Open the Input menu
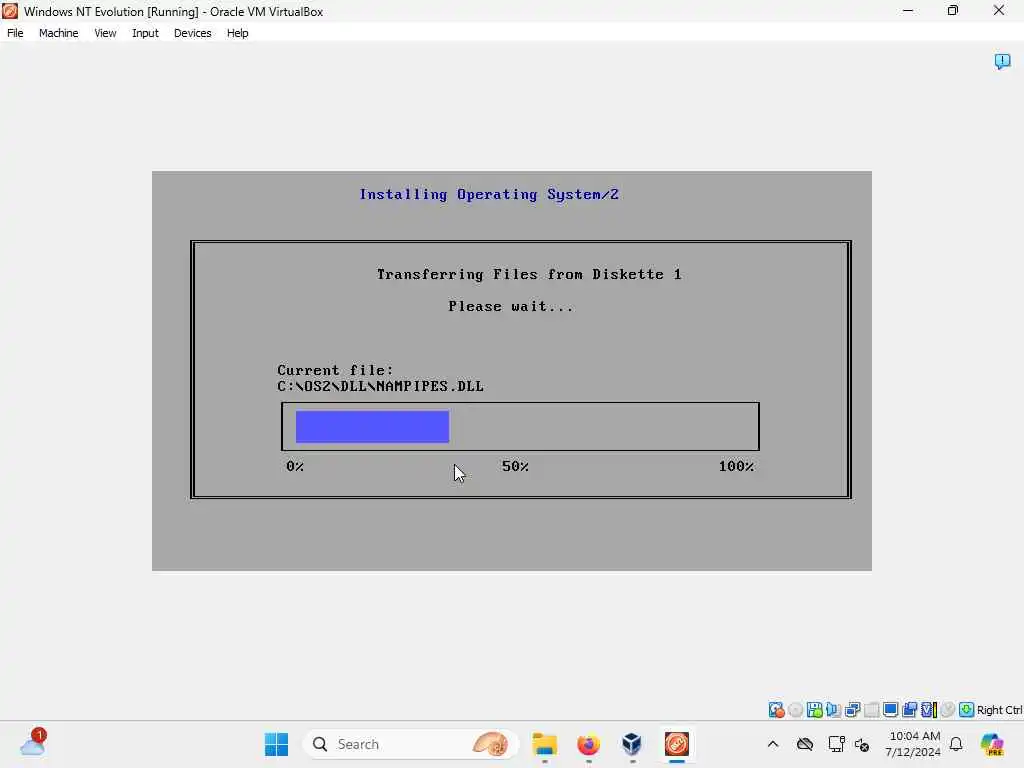This screenshot has width=1024, height=768. (x=145, y=33)
